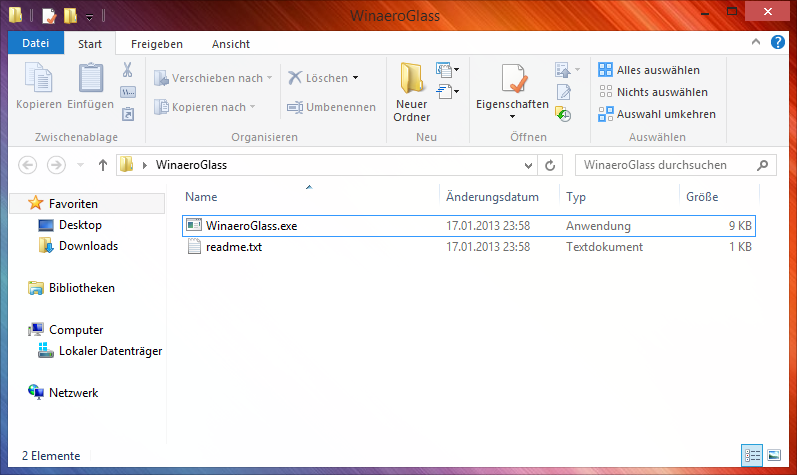Image resolution: width=797 pixels, height=475 pixels.
Task: Click the edit icon in Öffnen group
Action: point(564,92)
